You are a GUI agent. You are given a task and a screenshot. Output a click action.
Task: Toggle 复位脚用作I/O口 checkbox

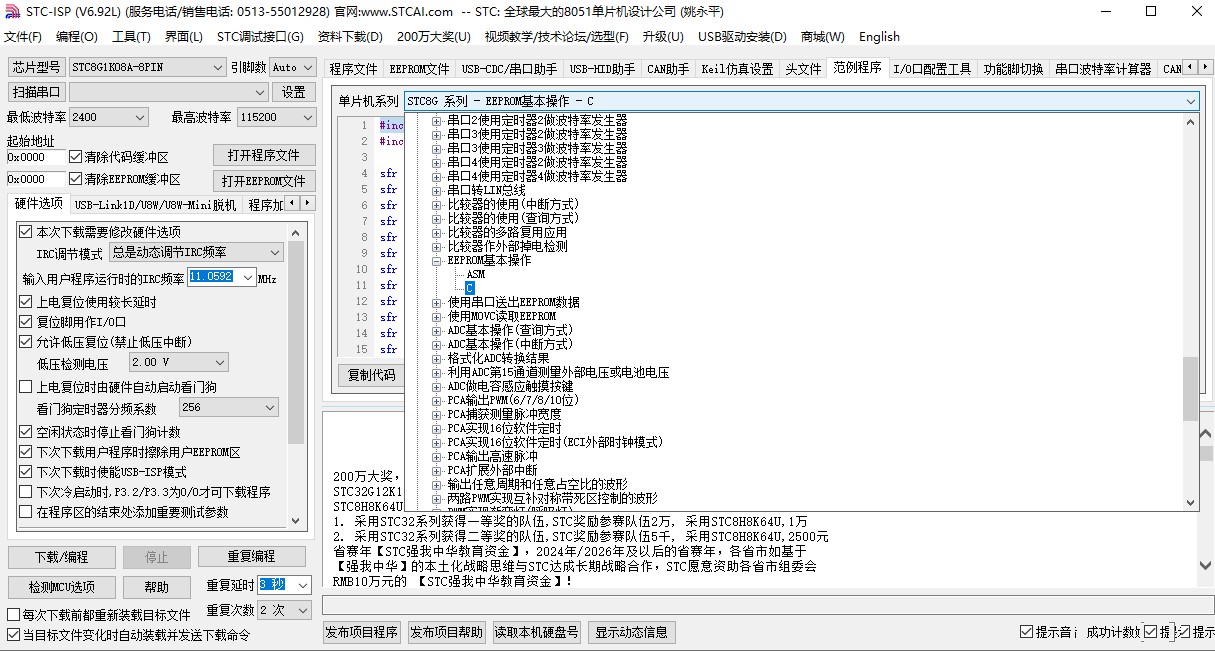pyautogui.click(x=26, y=322)
